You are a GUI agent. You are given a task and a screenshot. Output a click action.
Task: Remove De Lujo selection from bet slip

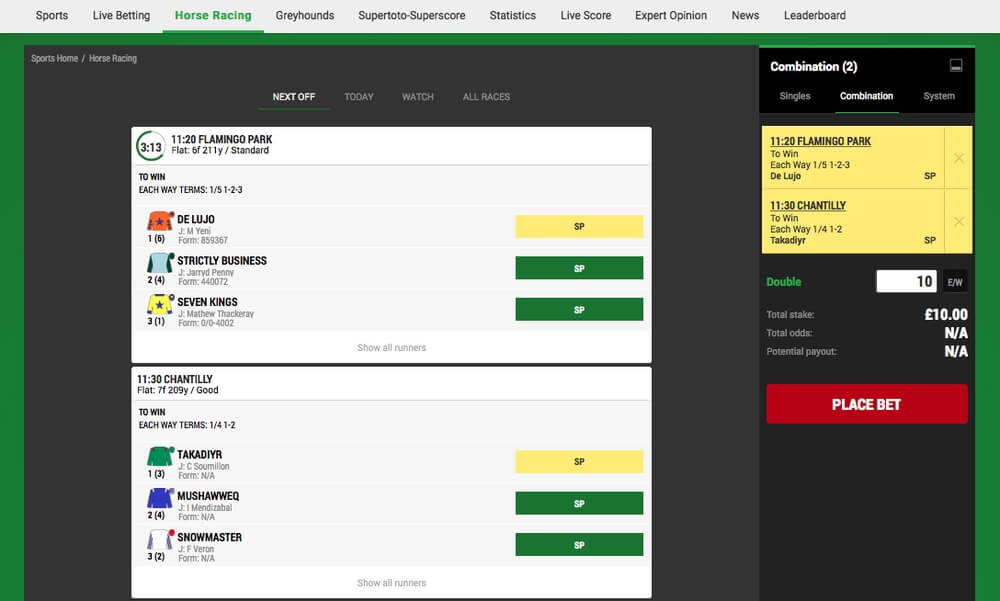tap(959, 158)
